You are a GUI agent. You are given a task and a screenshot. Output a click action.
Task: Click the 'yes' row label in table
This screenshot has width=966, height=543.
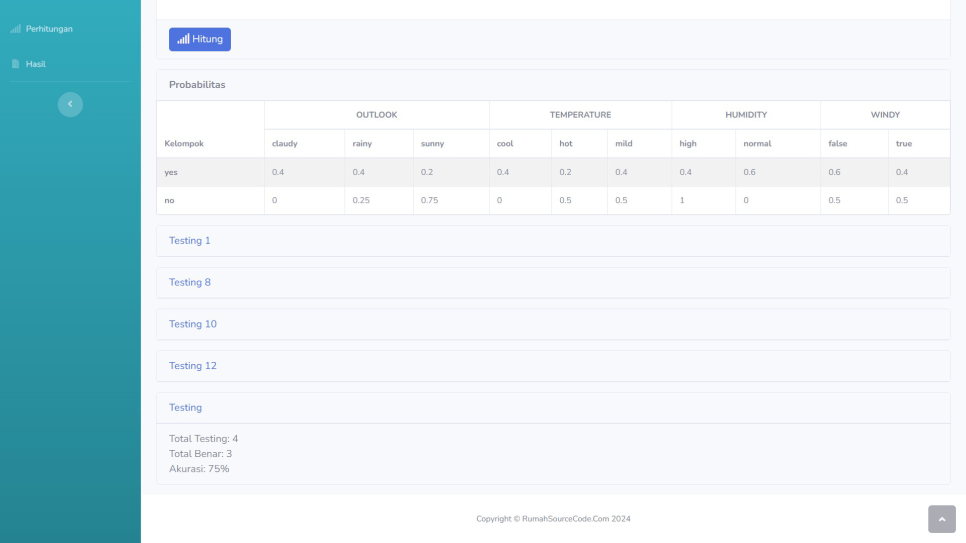(x=171, y=172)
